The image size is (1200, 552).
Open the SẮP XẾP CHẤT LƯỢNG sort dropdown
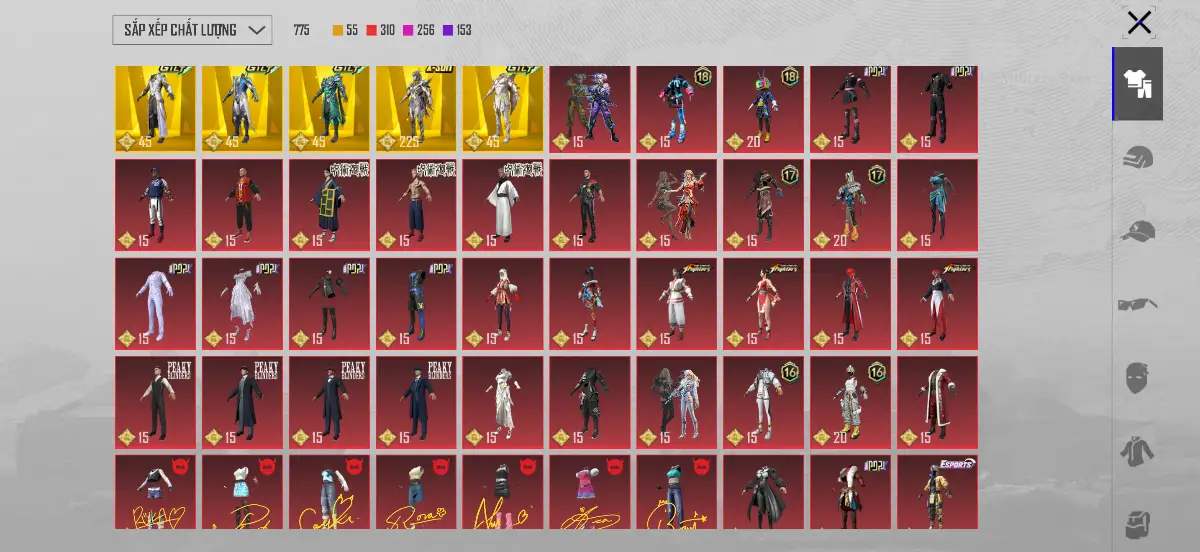coord(192,30)
